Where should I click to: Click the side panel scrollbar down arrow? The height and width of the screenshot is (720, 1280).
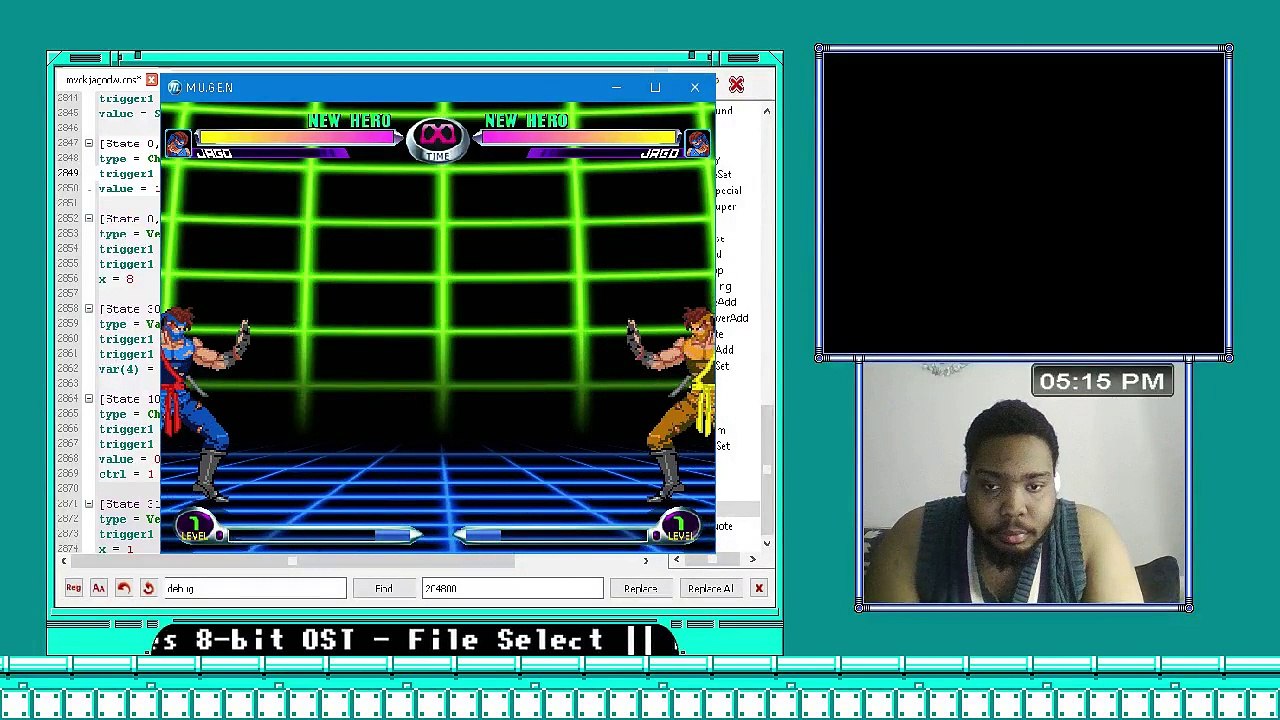pos(767,543)
